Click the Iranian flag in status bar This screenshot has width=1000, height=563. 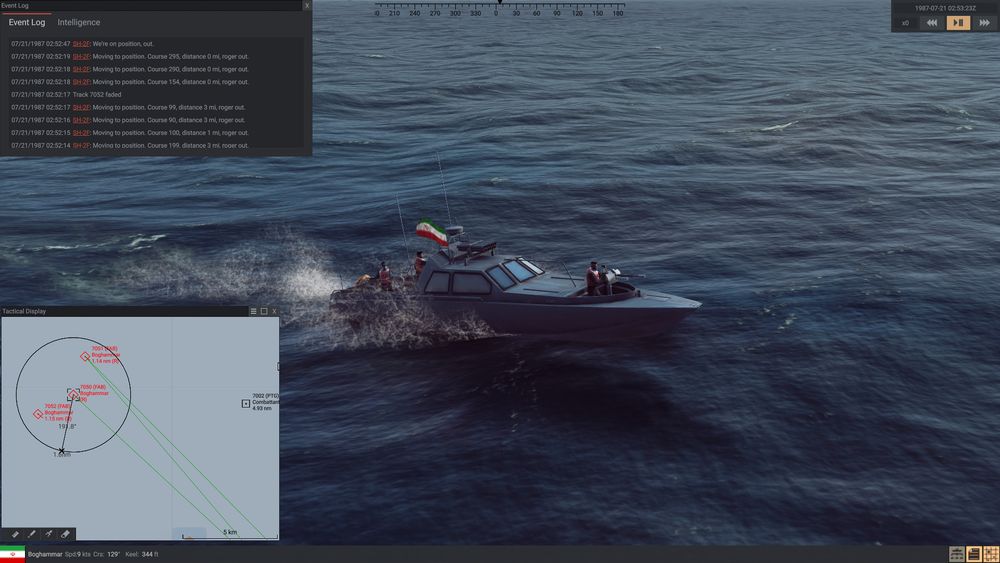click(x=12, y=554)
